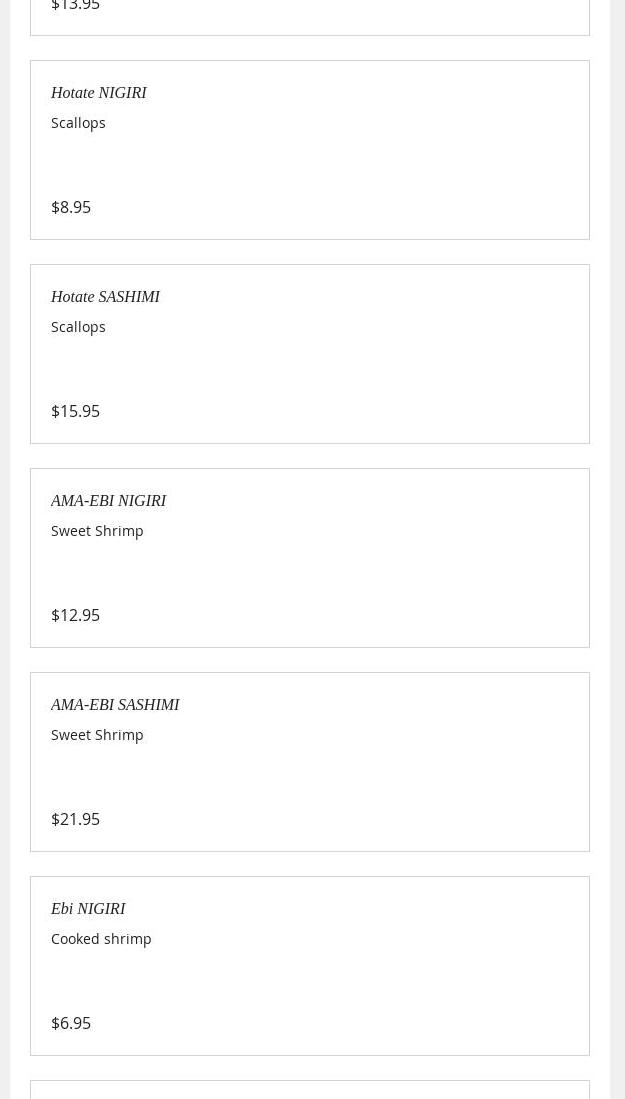625x1099 pixels.
Task: Click the Cooked shrimp description
Action: tap(101, 939)
